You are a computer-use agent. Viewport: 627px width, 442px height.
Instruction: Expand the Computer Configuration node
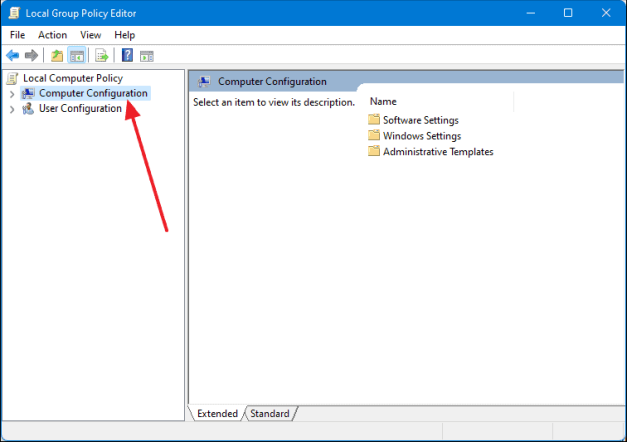[x=12, y=94]
